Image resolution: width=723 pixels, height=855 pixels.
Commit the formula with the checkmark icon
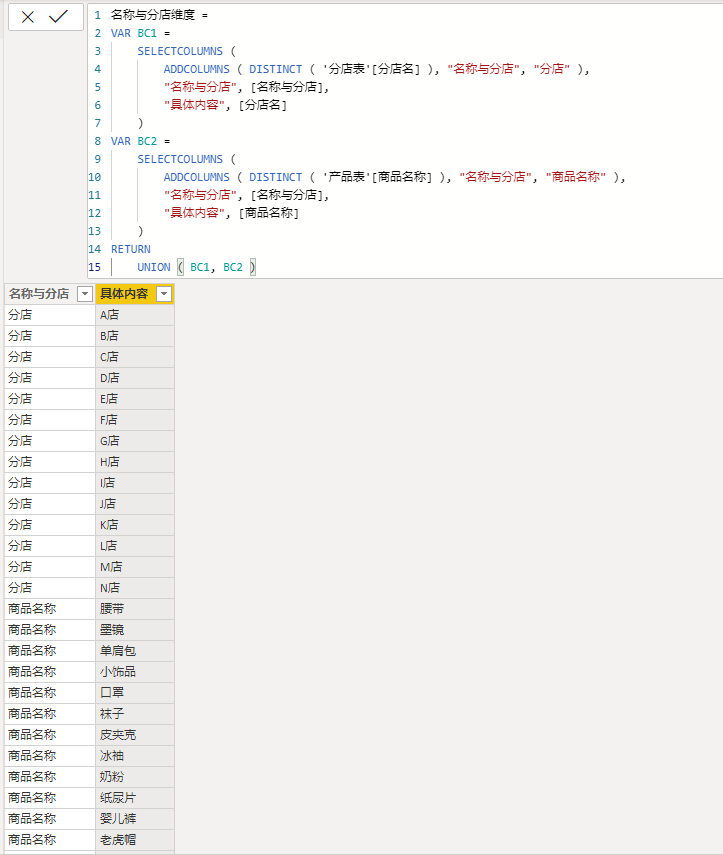(x=58, y=17)
